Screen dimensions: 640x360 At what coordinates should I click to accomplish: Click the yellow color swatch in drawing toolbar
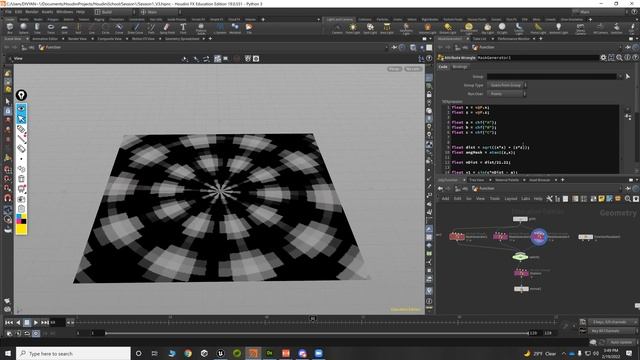tap(21, 229)
